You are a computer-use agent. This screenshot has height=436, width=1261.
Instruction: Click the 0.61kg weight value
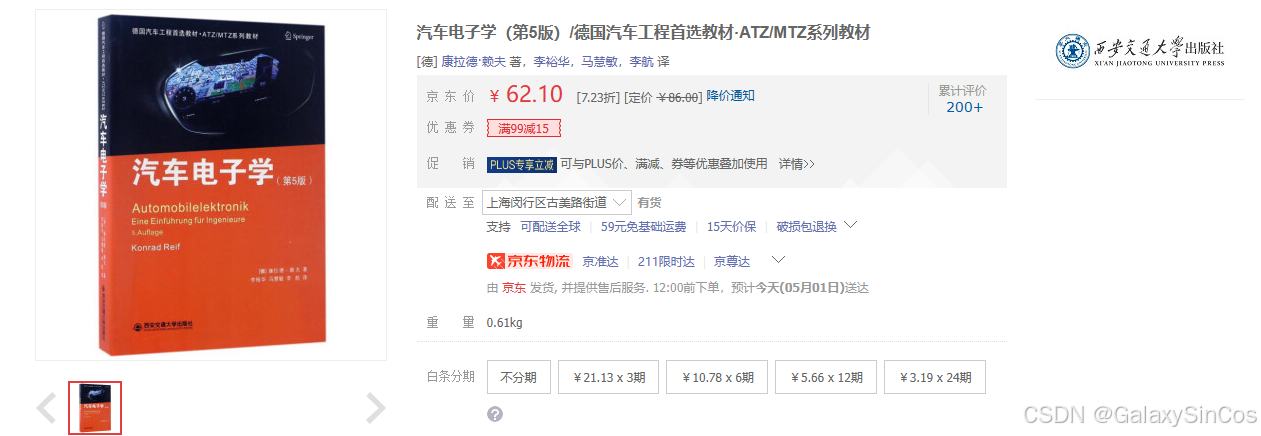(504, 323)
